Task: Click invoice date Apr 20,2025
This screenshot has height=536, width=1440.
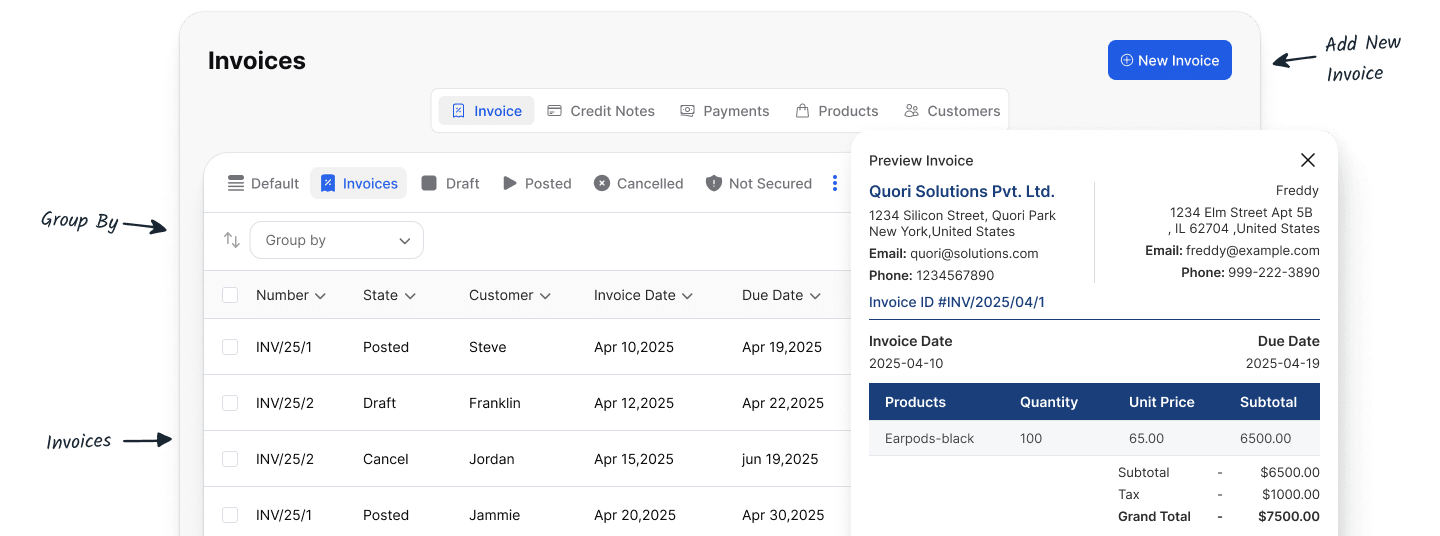Action: pos(635,515)
